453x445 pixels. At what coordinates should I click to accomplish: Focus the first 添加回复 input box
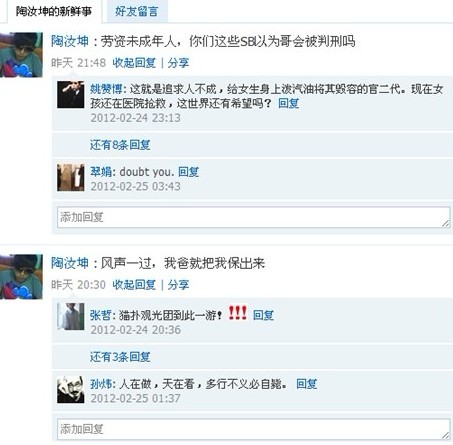pos(254,217)
